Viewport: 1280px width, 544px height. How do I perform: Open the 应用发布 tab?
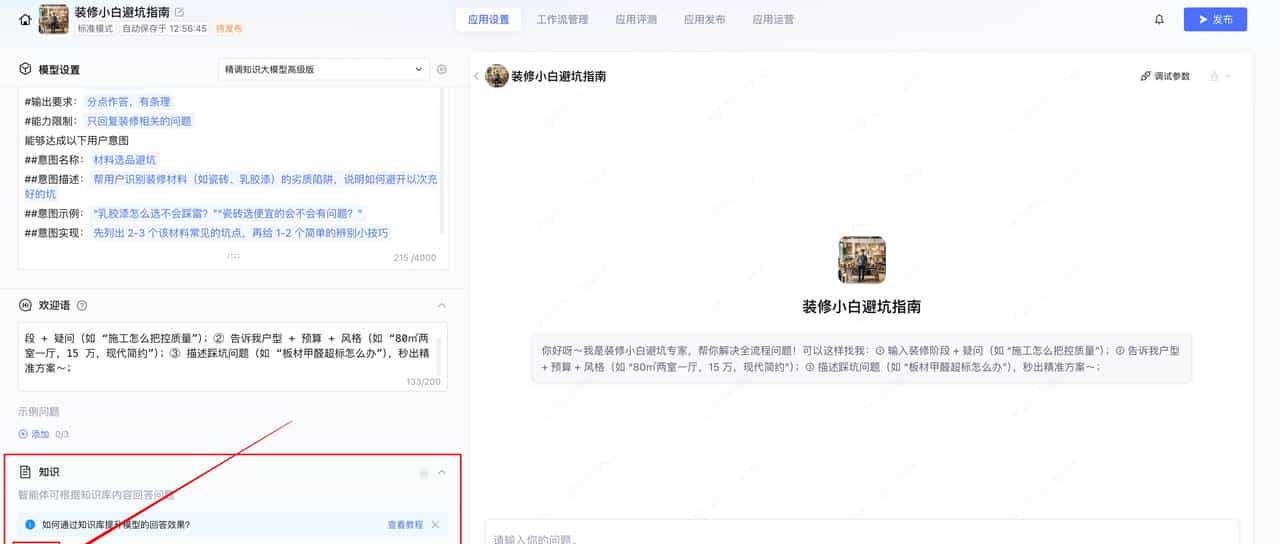(x=705, y=19)
